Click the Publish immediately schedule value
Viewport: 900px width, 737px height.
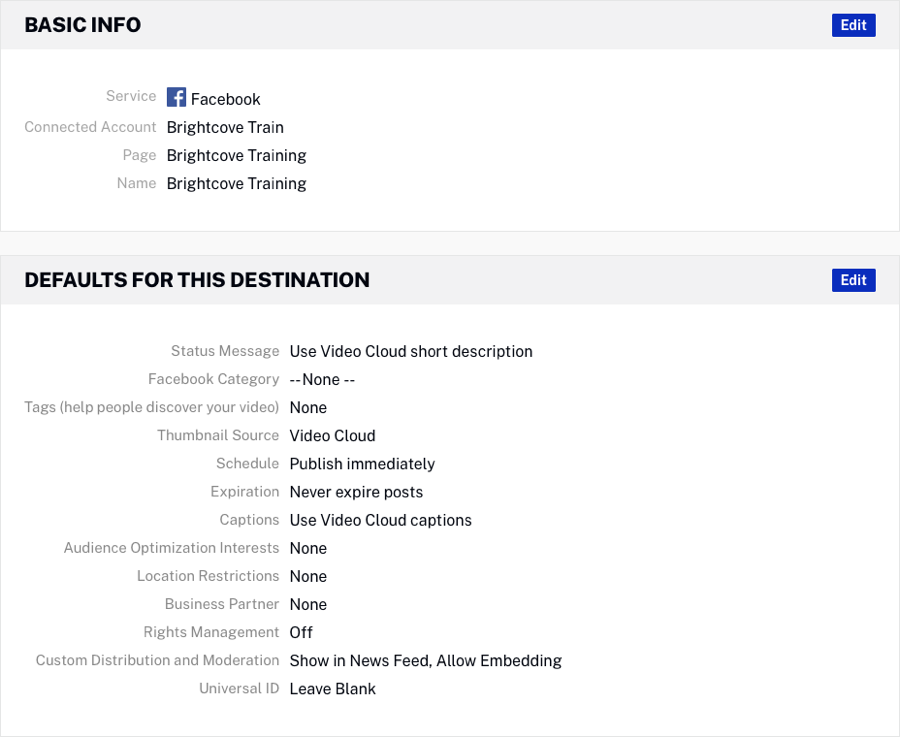tap(362, 464)
